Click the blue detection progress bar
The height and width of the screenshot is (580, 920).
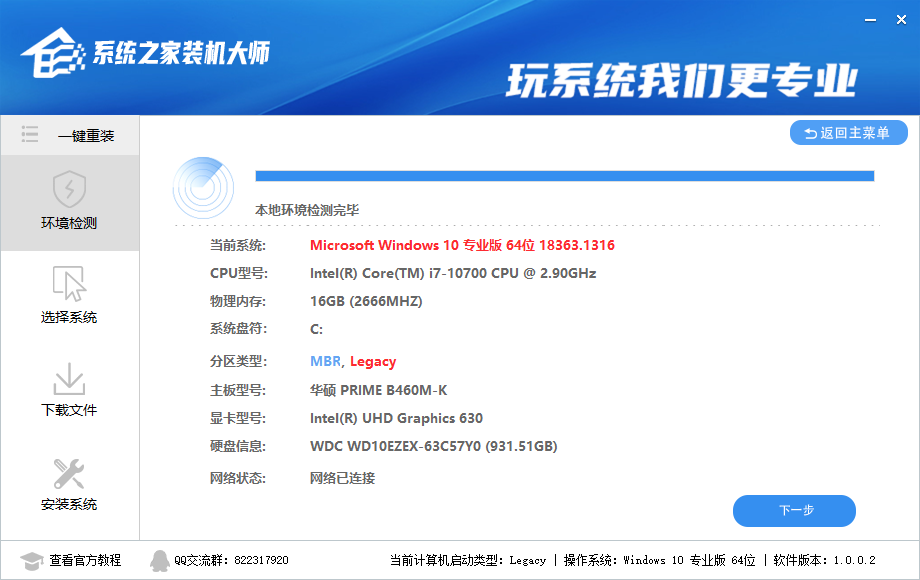pos(564,176)
